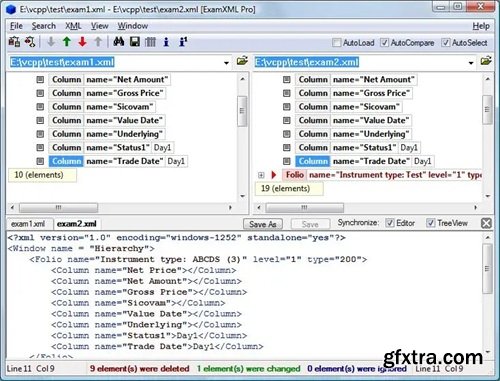Open the Window menu

coord(133,26)
